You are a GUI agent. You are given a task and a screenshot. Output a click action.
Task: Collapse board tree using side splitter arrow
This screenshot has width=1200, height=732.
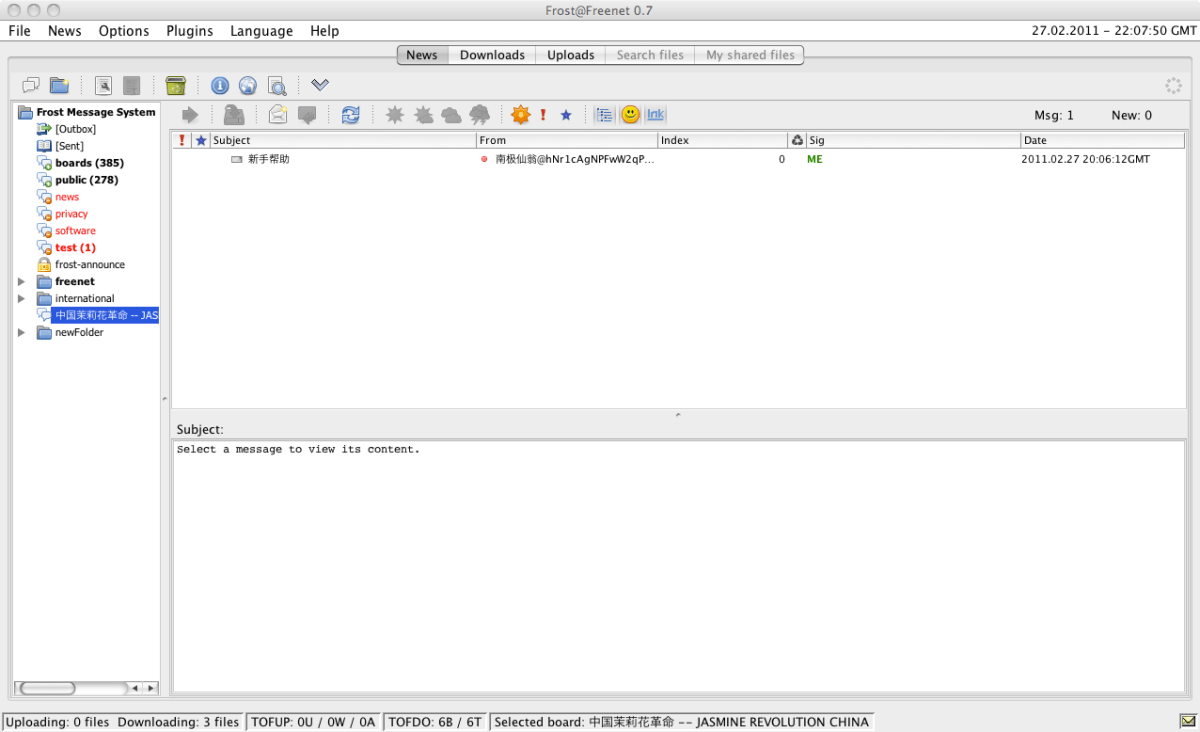point(165,399)
